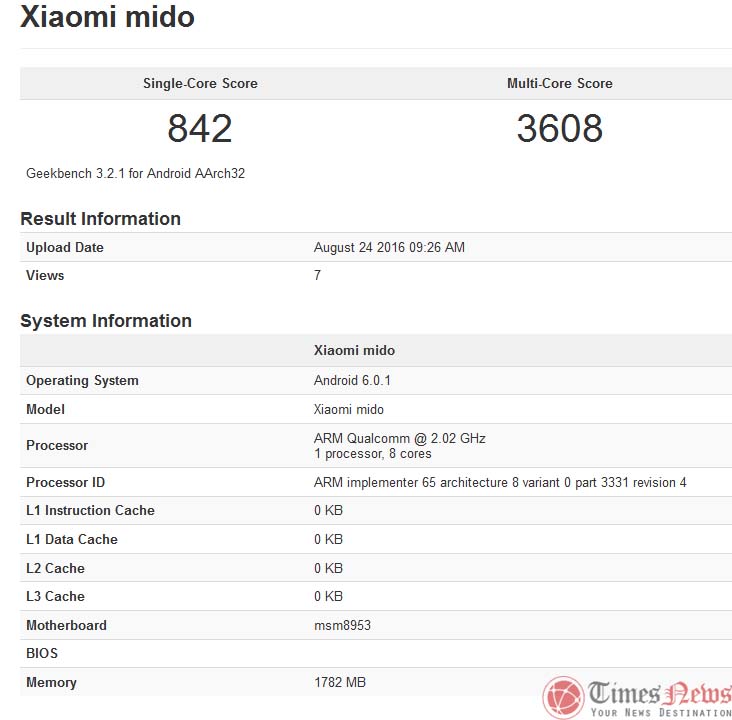Screen dimensions: 732x720
Task: Click the 'Your News Destination' tagline
Action: [x=660, y=712]
